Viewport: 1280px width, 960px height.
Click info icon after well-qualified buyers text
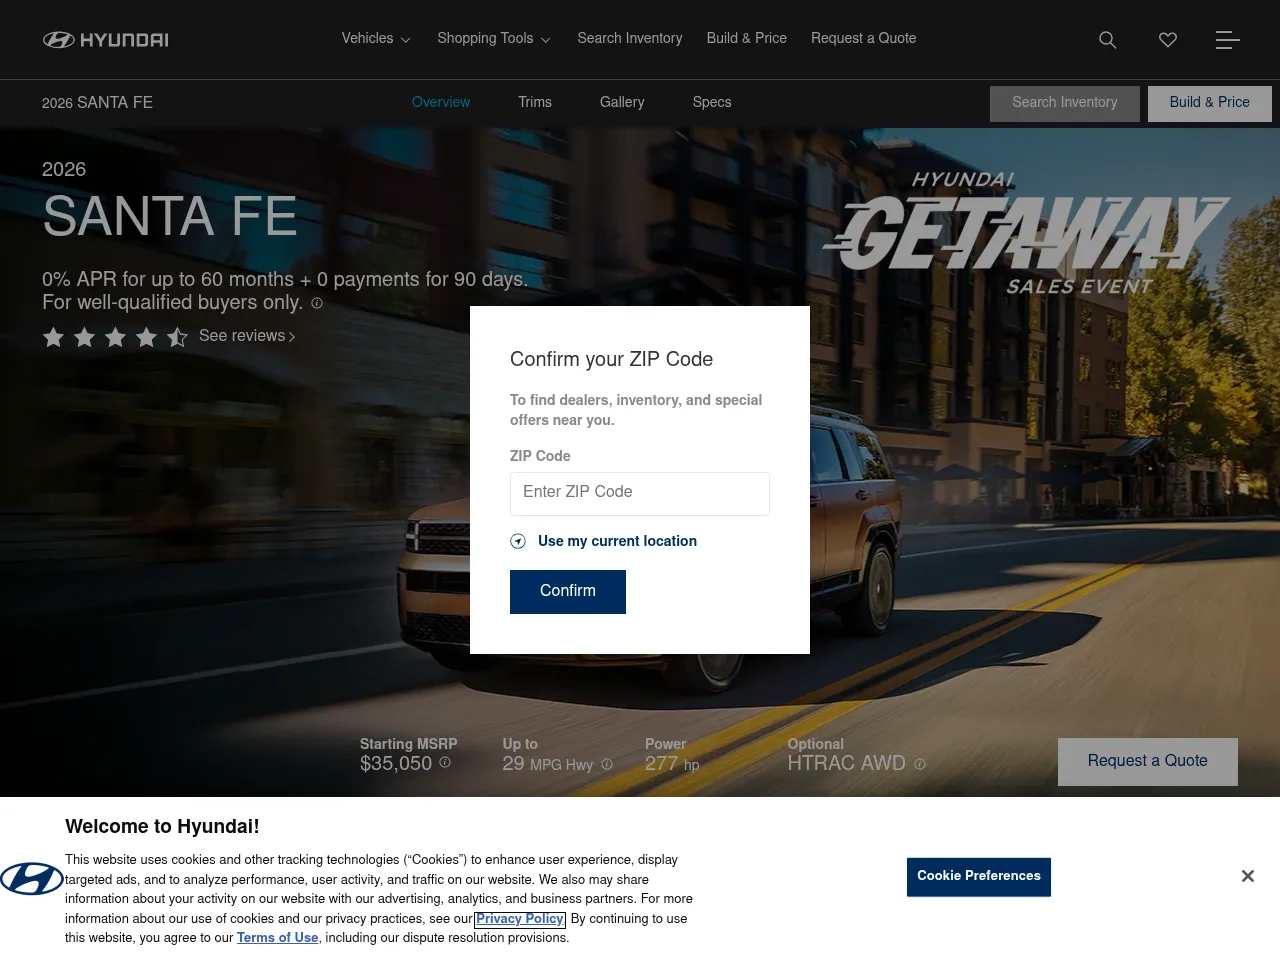[x=317, y=303]
